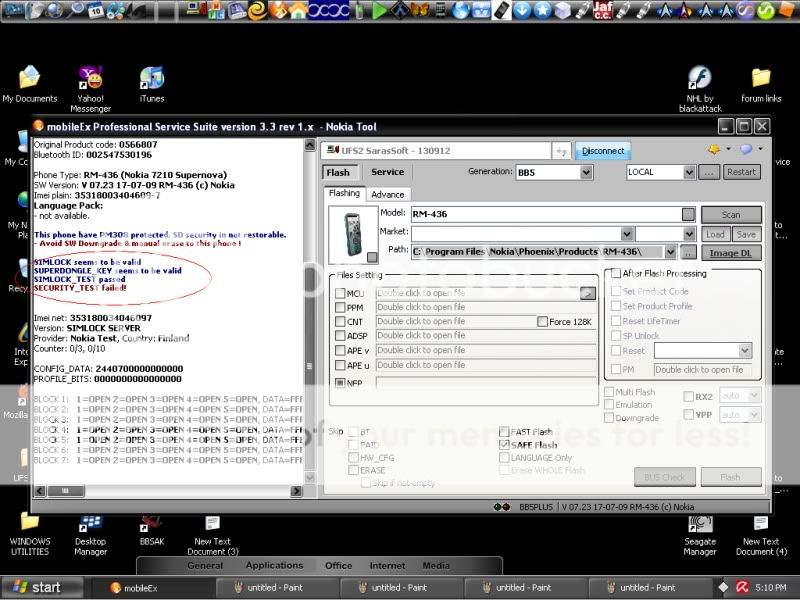Viewport: 800px width, 600px height.
Task: Toggle the ADSP file checkbox
Action: point(340,336)
